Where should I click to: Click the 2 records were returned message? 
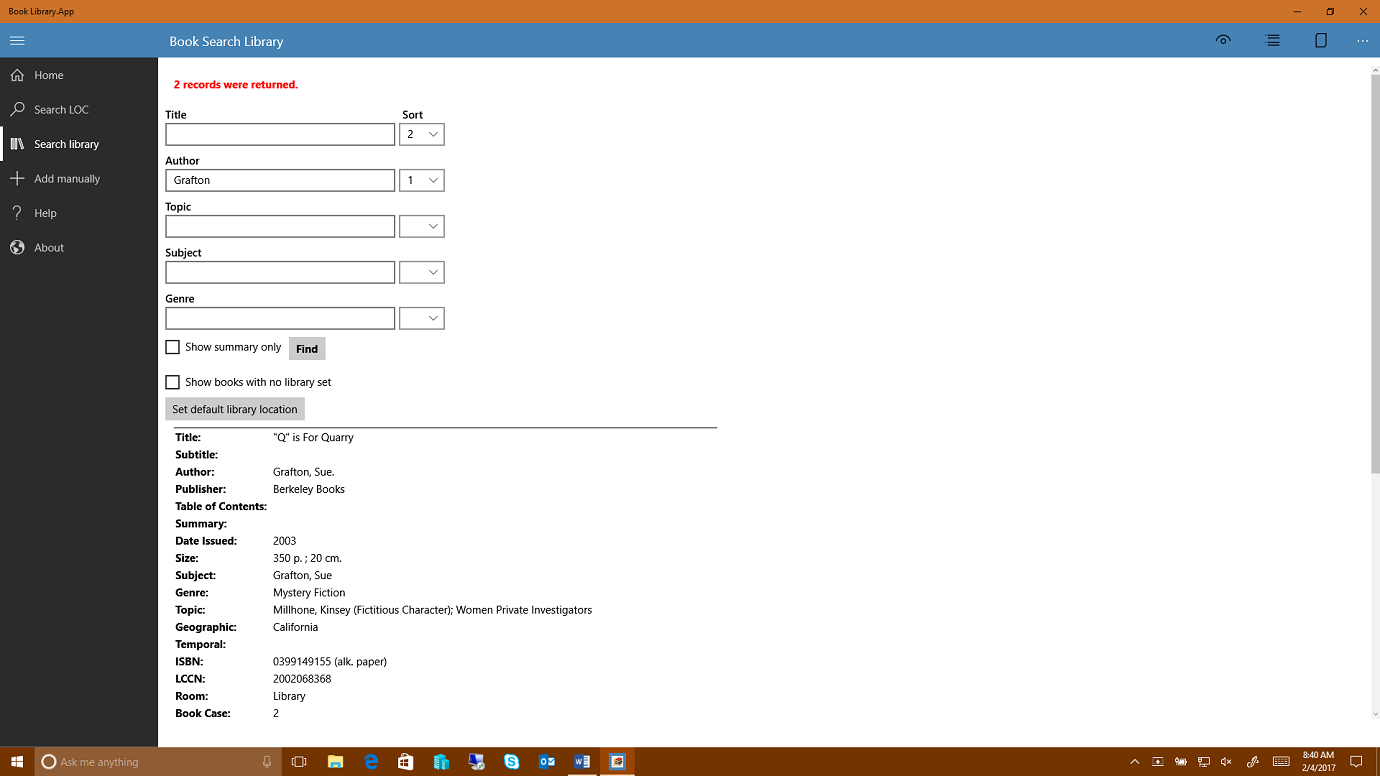[236, 85]
